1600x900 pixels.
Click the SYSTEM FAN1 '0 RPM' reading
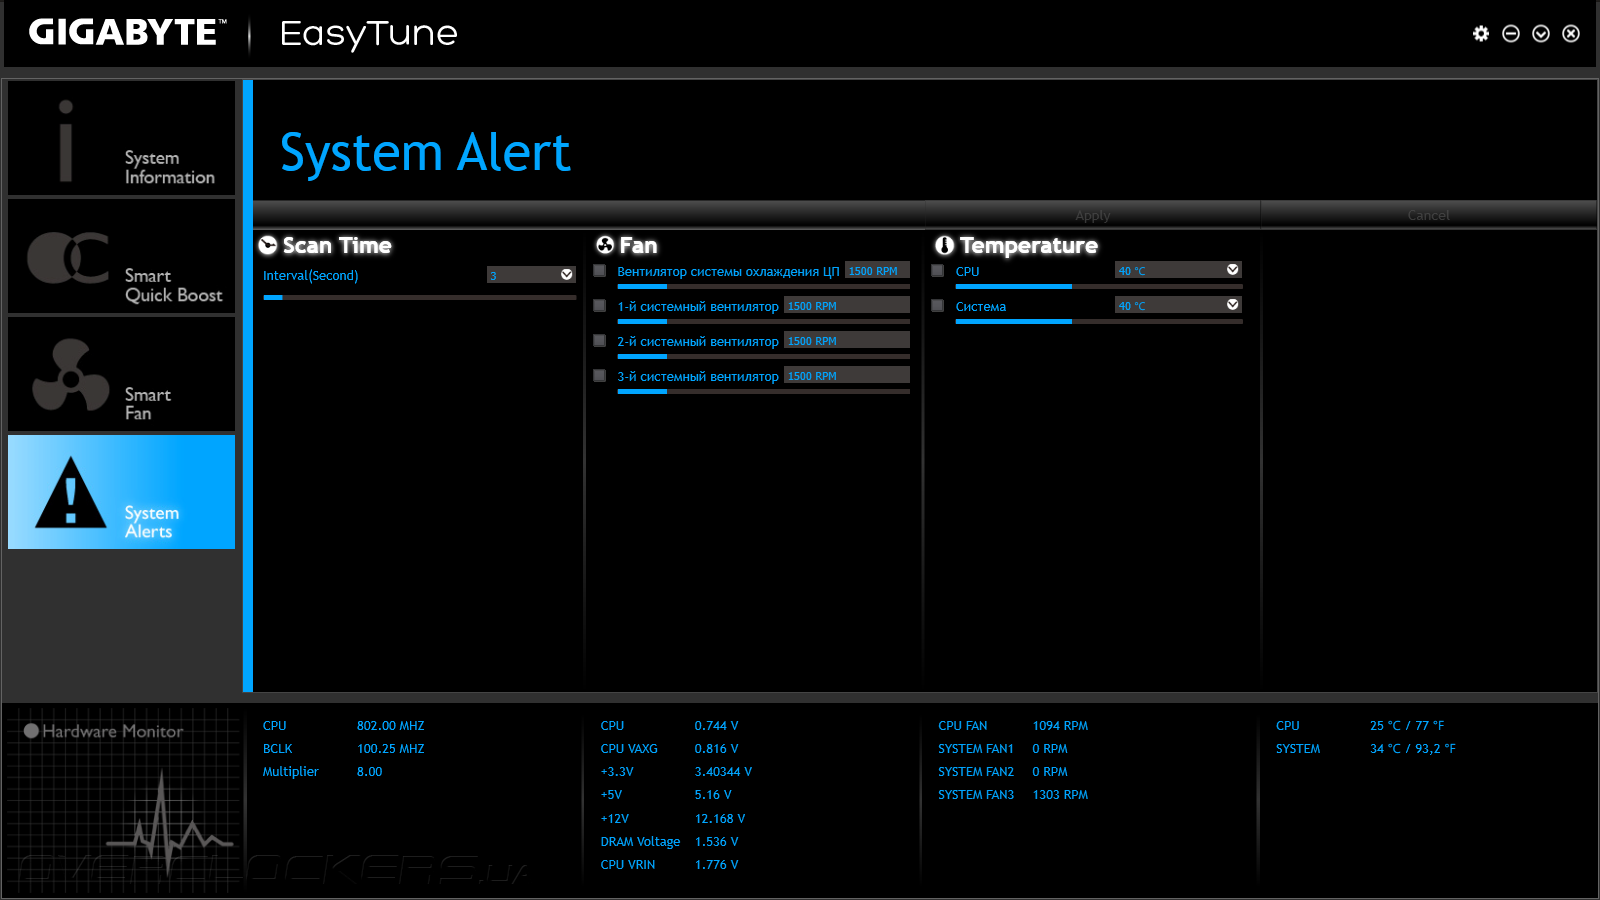(x=1050, y=749)
